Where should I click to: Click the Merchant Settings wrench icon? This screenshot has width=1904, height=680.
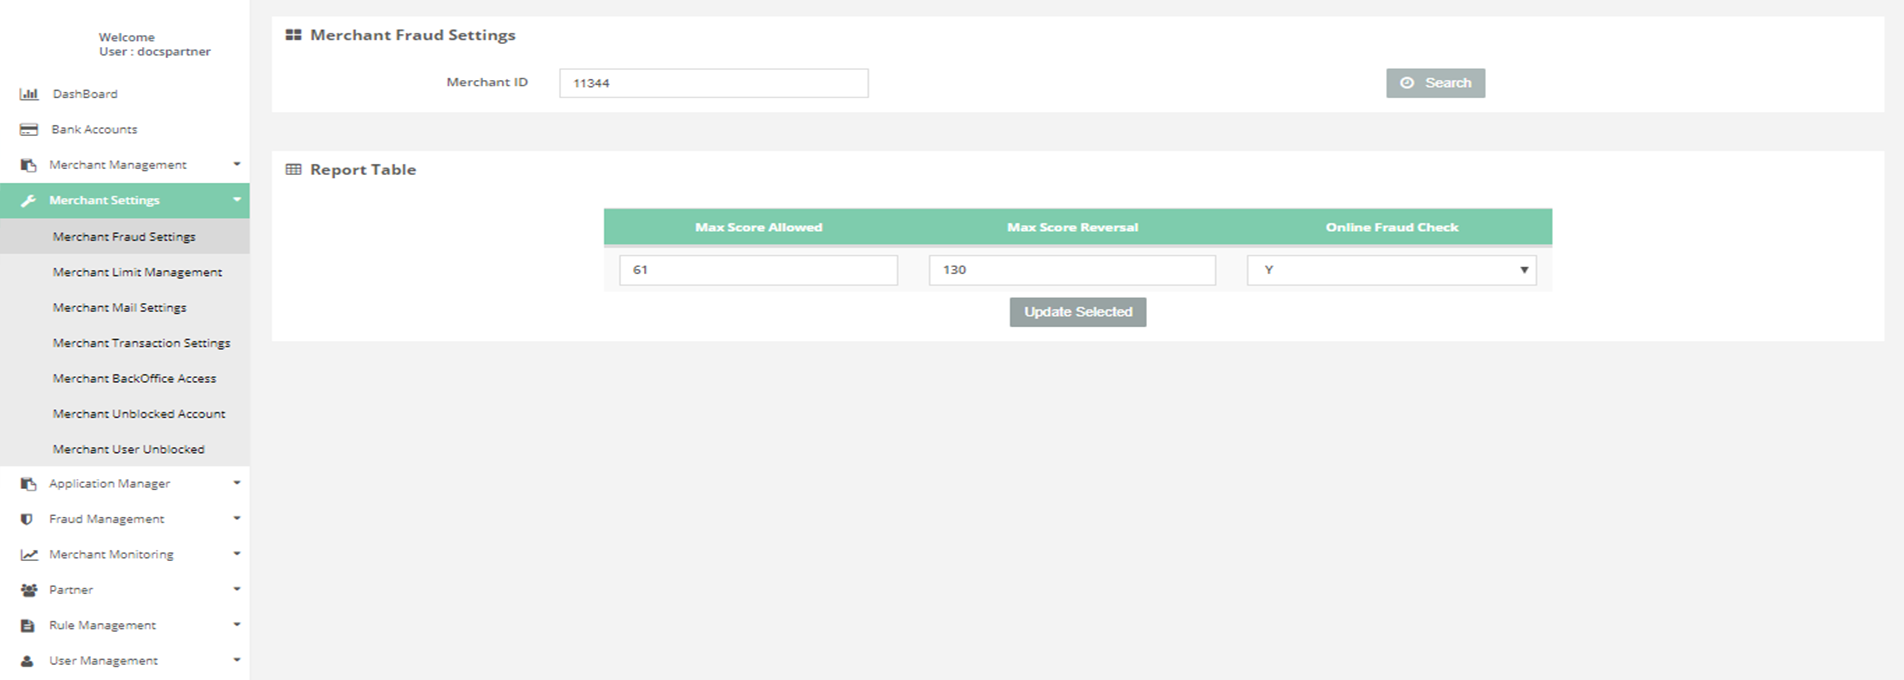(x=28, y=201)
